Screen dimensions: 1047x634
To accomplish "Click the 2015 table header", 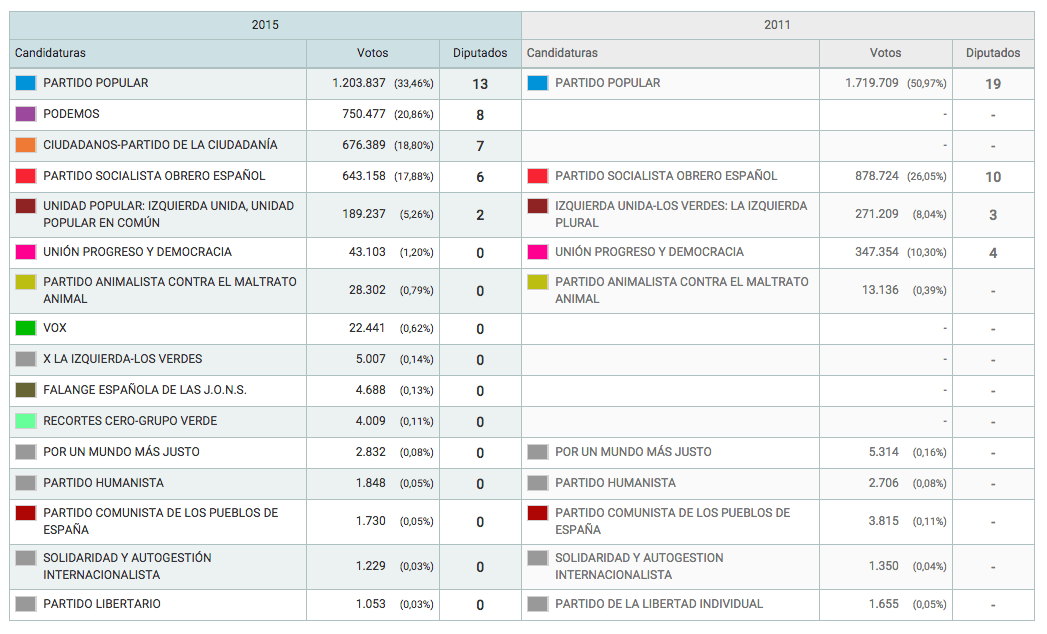I will pos(265,25).
